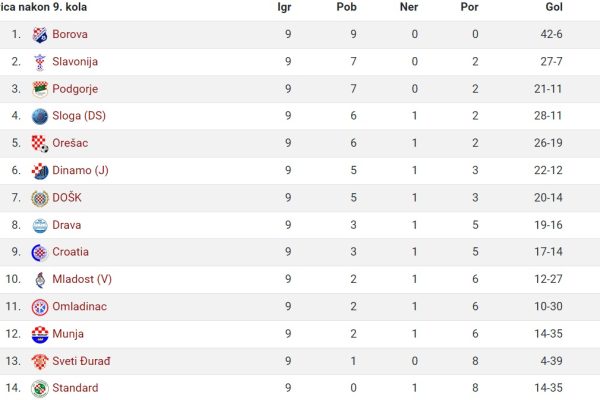The image size is (600, 400).
Task: Click the Igr column header
Action: 284,7
